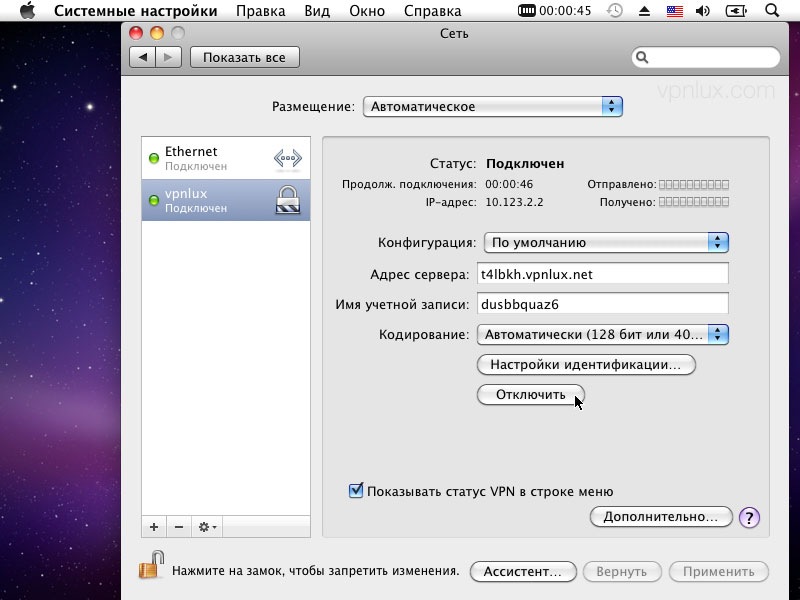Select the vpnlux service in the list
This screenshot has height=600, width=800.
(x=226, y=200)
